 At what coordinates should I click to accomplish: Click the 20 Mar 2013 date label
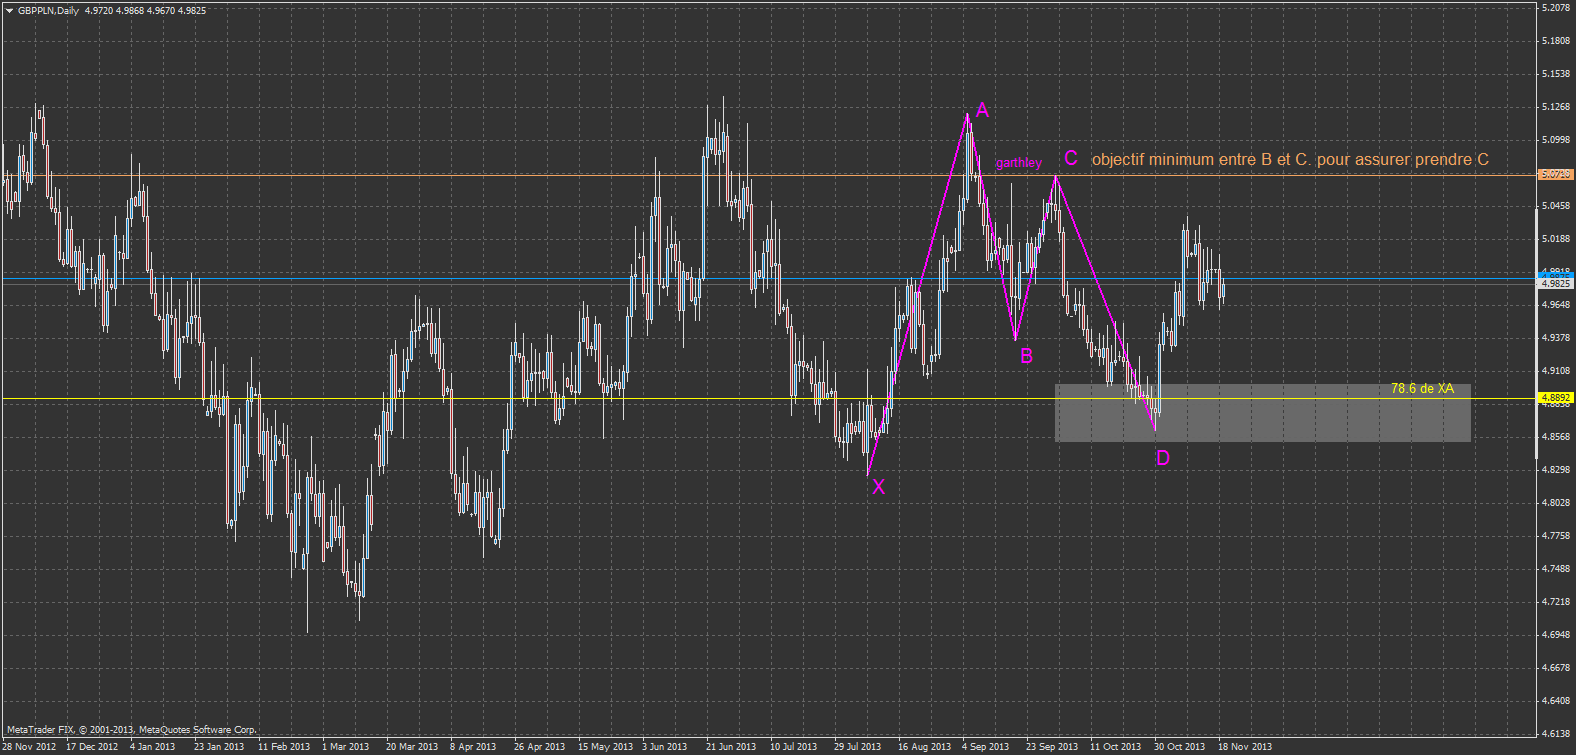(412, 747)
